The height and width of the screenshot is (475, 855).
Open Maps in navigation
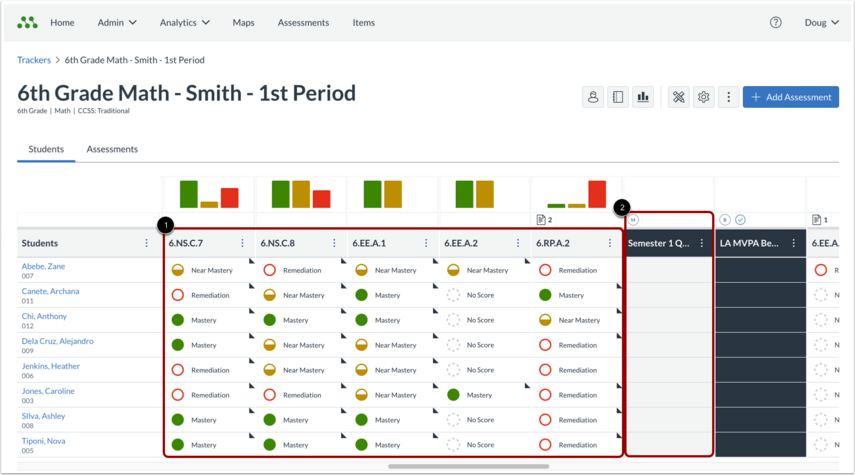(x=243, y=22)
